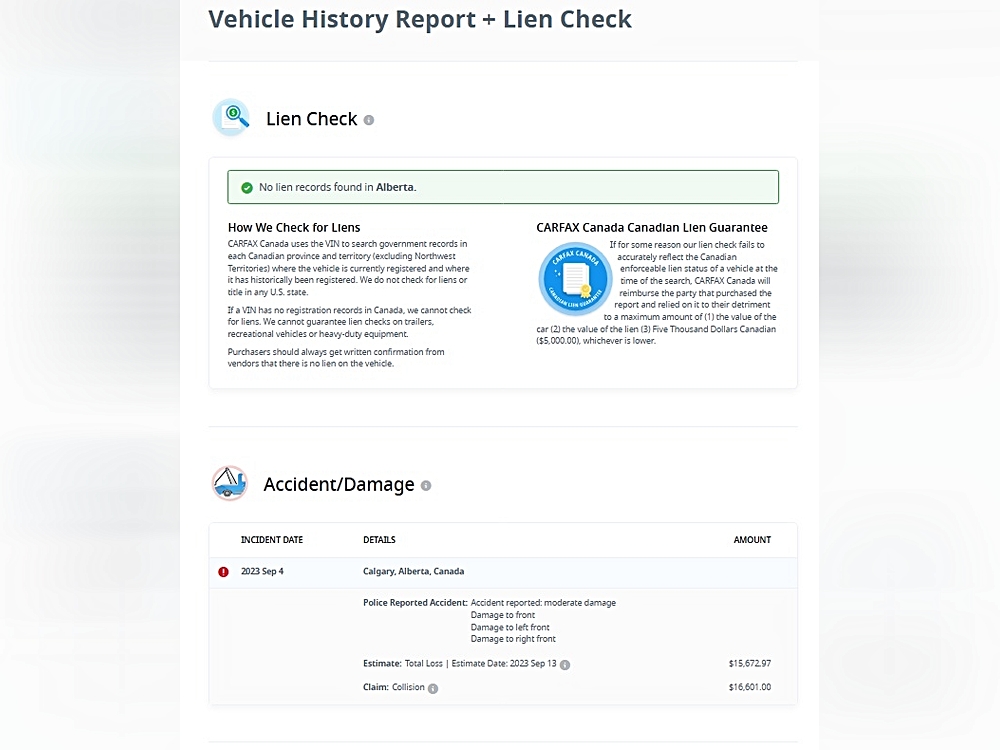Click 'Accident reported: moderate damage' line
1000x750 pixels.
[x=543, y=603]
